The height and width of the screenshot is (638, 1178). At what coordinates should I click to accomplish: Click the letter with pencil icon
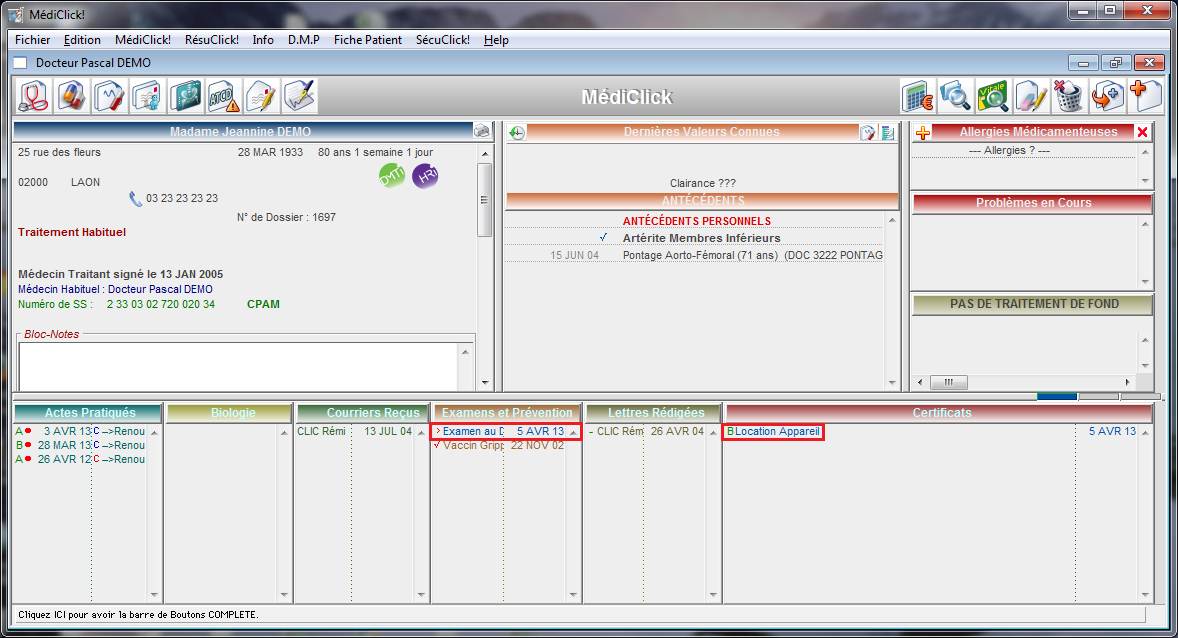coord(261,97)
